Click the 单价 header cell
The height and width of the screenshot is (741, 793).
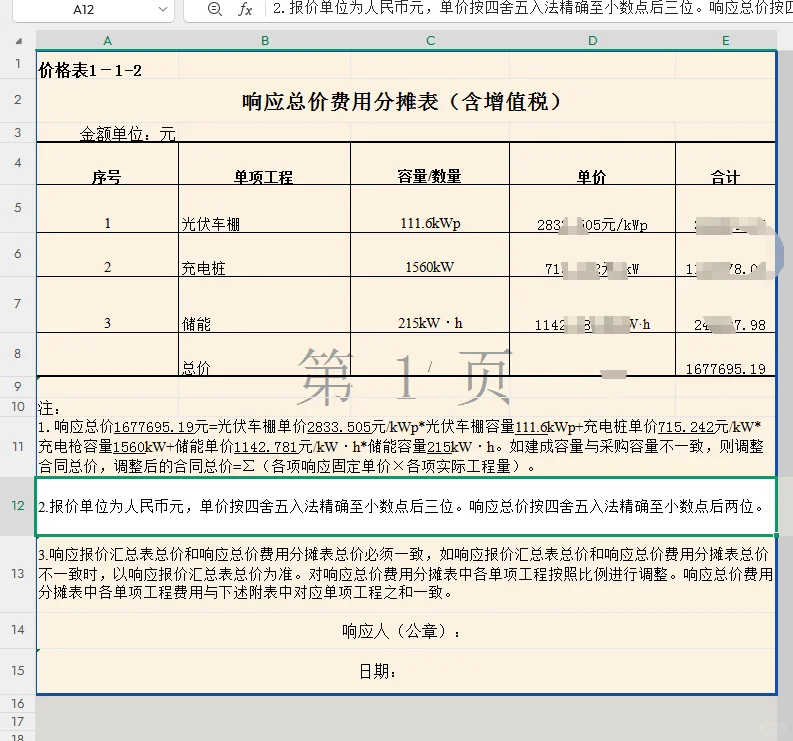tap(592, 164)
